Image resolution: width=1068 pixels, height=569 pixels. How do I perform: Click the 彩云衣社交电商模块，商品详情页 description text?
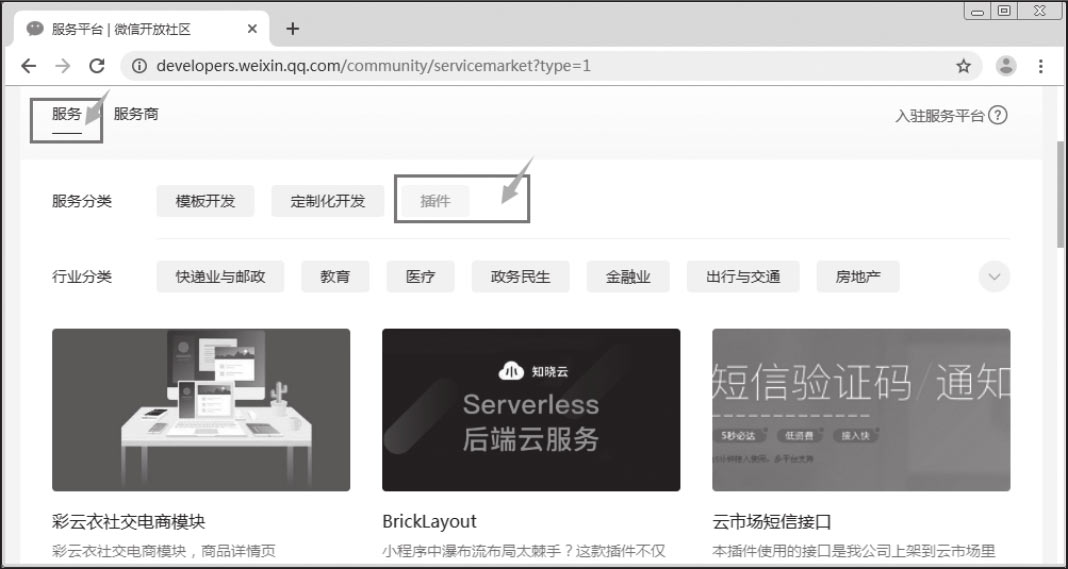pyautogui.click(x=163, y=551)
